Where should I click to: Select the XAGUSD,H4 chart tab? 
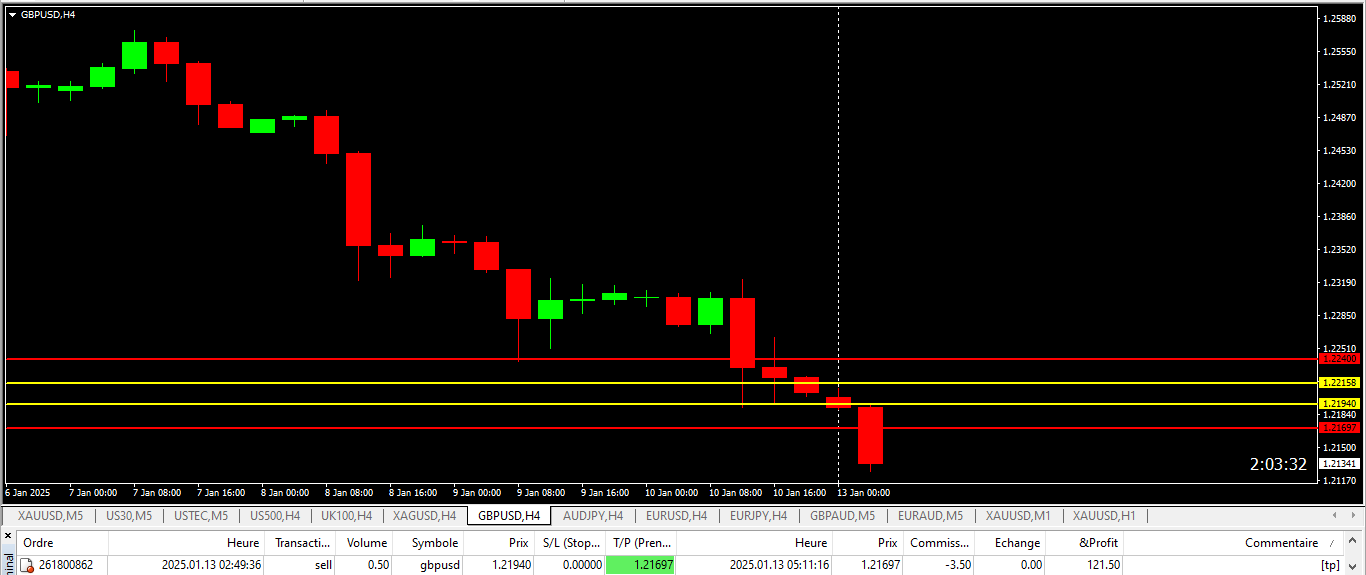(x=425, y=516)
